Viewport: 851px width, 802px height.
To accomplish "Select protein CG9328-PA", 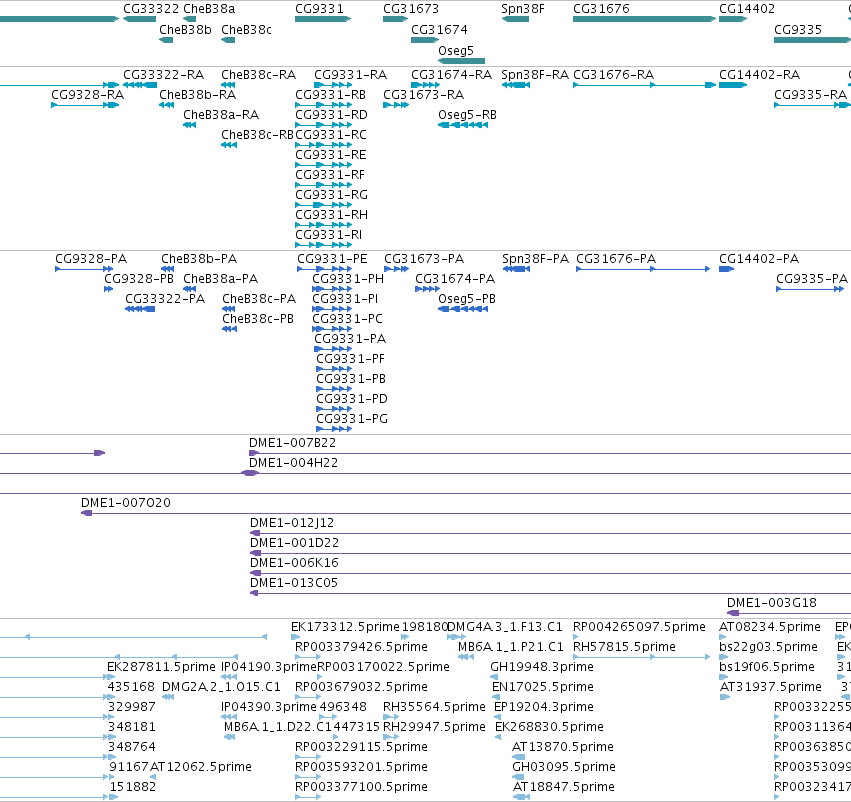I will point(91,259).
